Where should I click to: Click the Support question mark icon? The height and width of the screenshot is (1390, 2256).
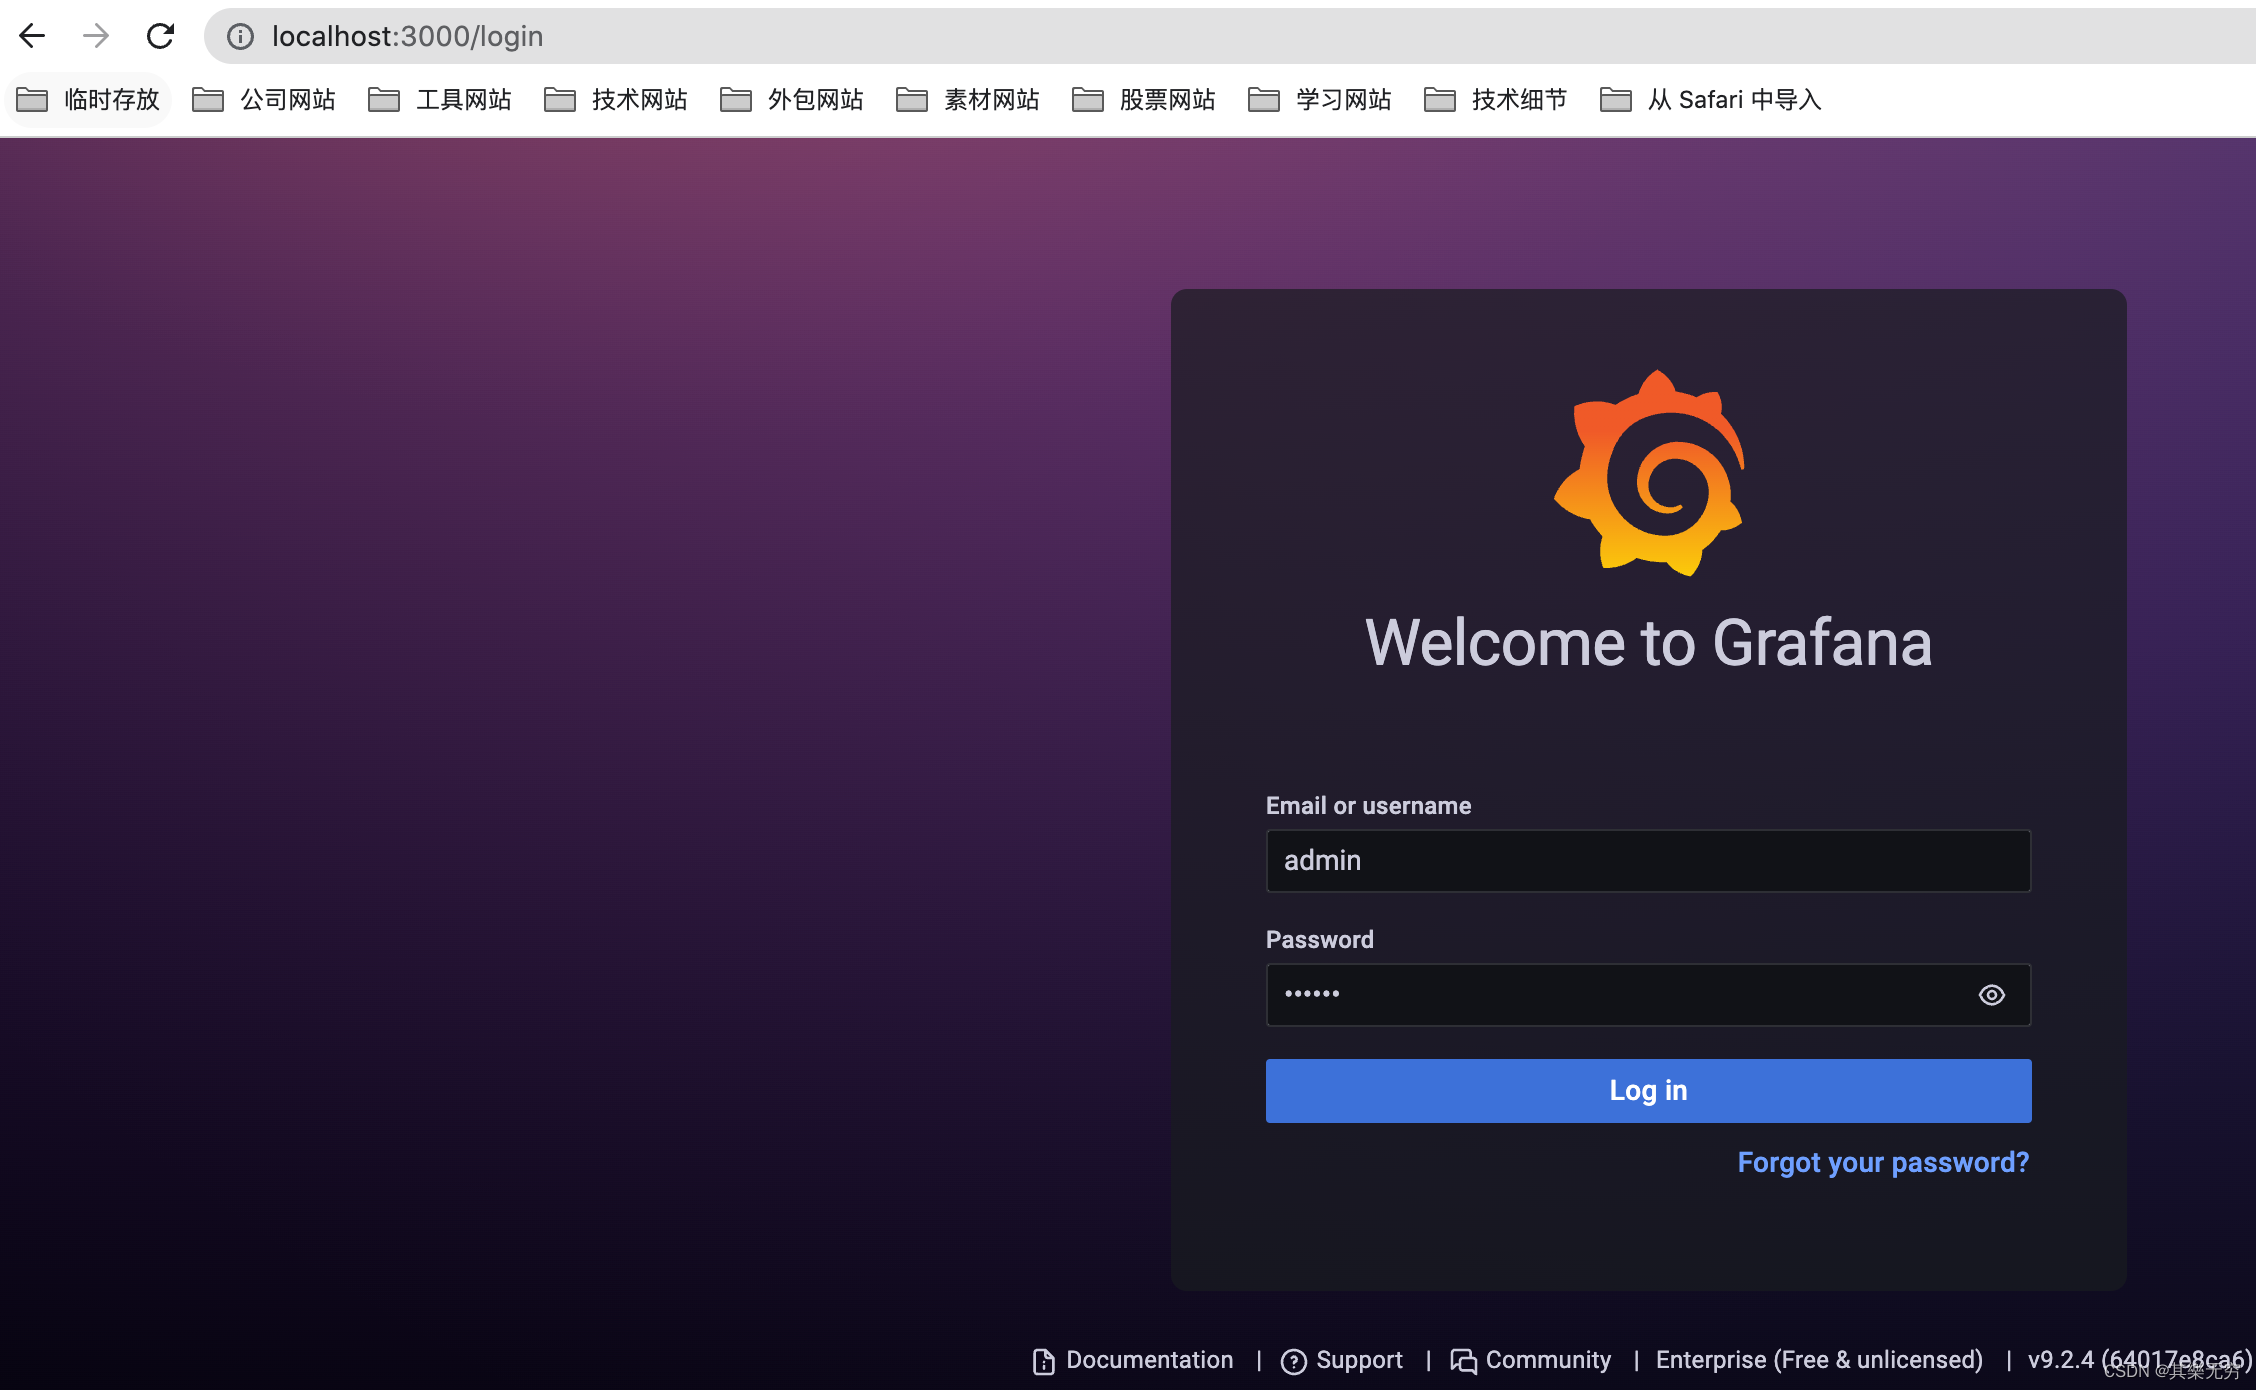(1293, 1361)
